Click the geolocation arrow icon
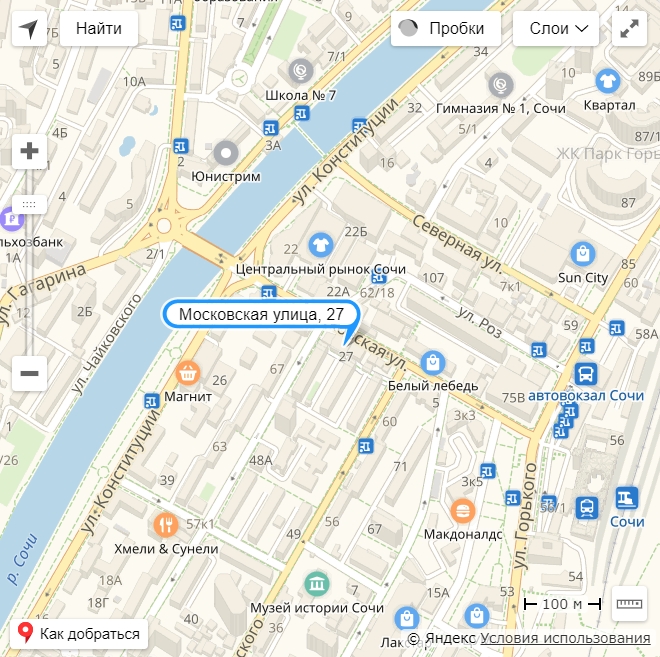The width and height of the screenshot is (660, 657). click(x=29, y=29)
